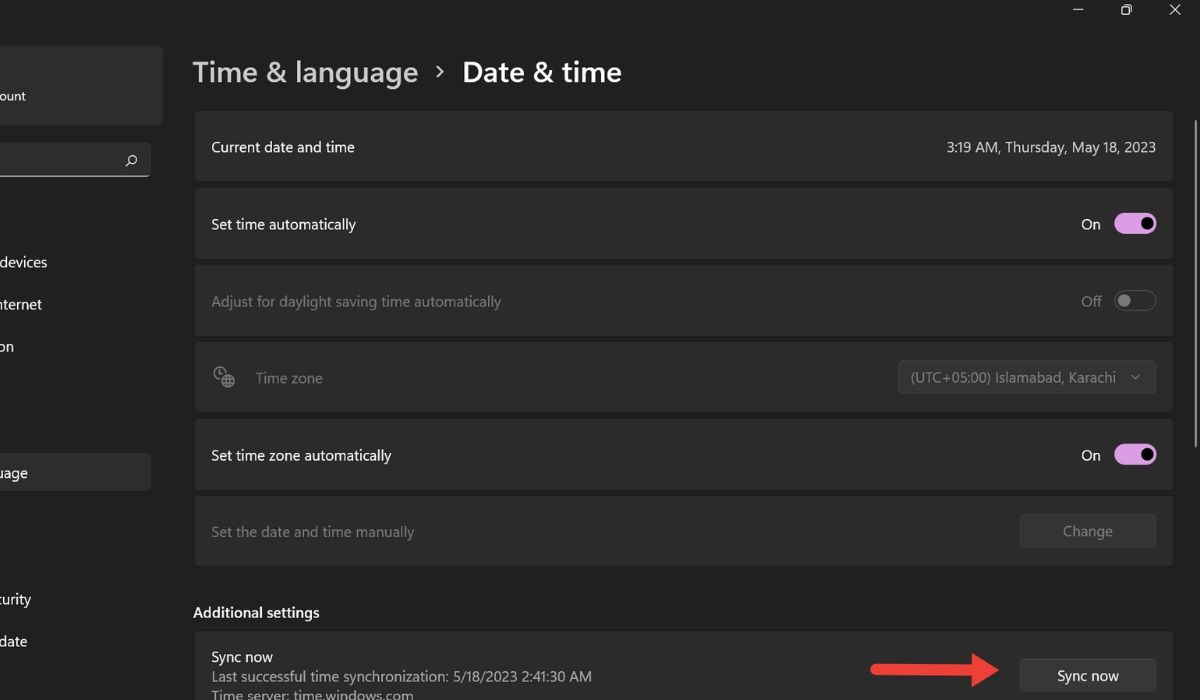Navigate to Windows Update in the sidebar
The height and width of the screenshot is (700, 1200).
click(x=14, y=641)
